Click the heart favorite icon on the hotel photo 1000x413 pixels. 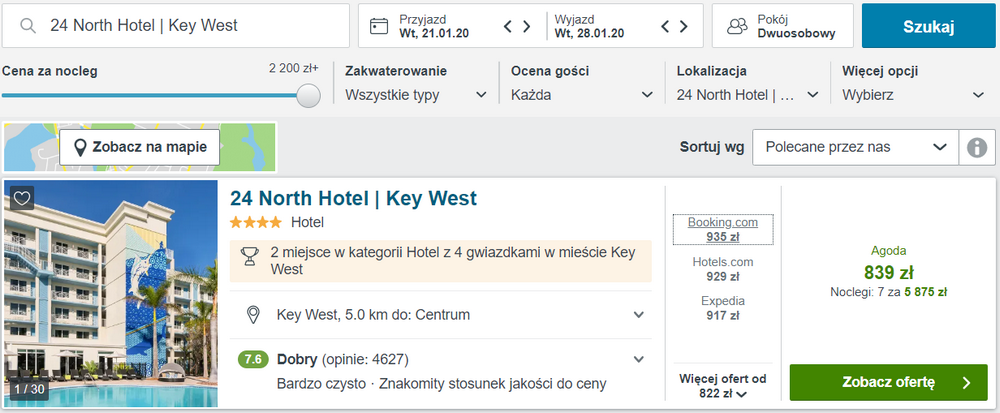[22, 198]
